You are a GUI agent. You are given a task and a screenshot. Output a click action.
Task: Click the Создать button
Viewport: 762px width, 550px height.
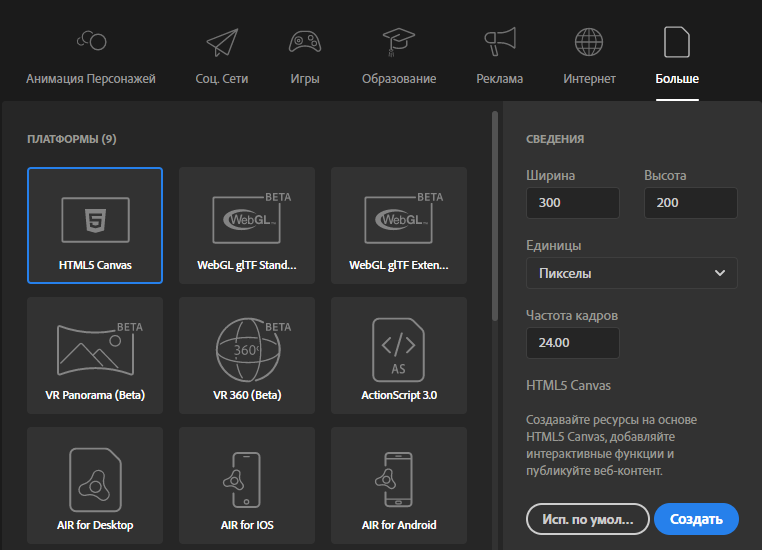(x=696, y=519)
